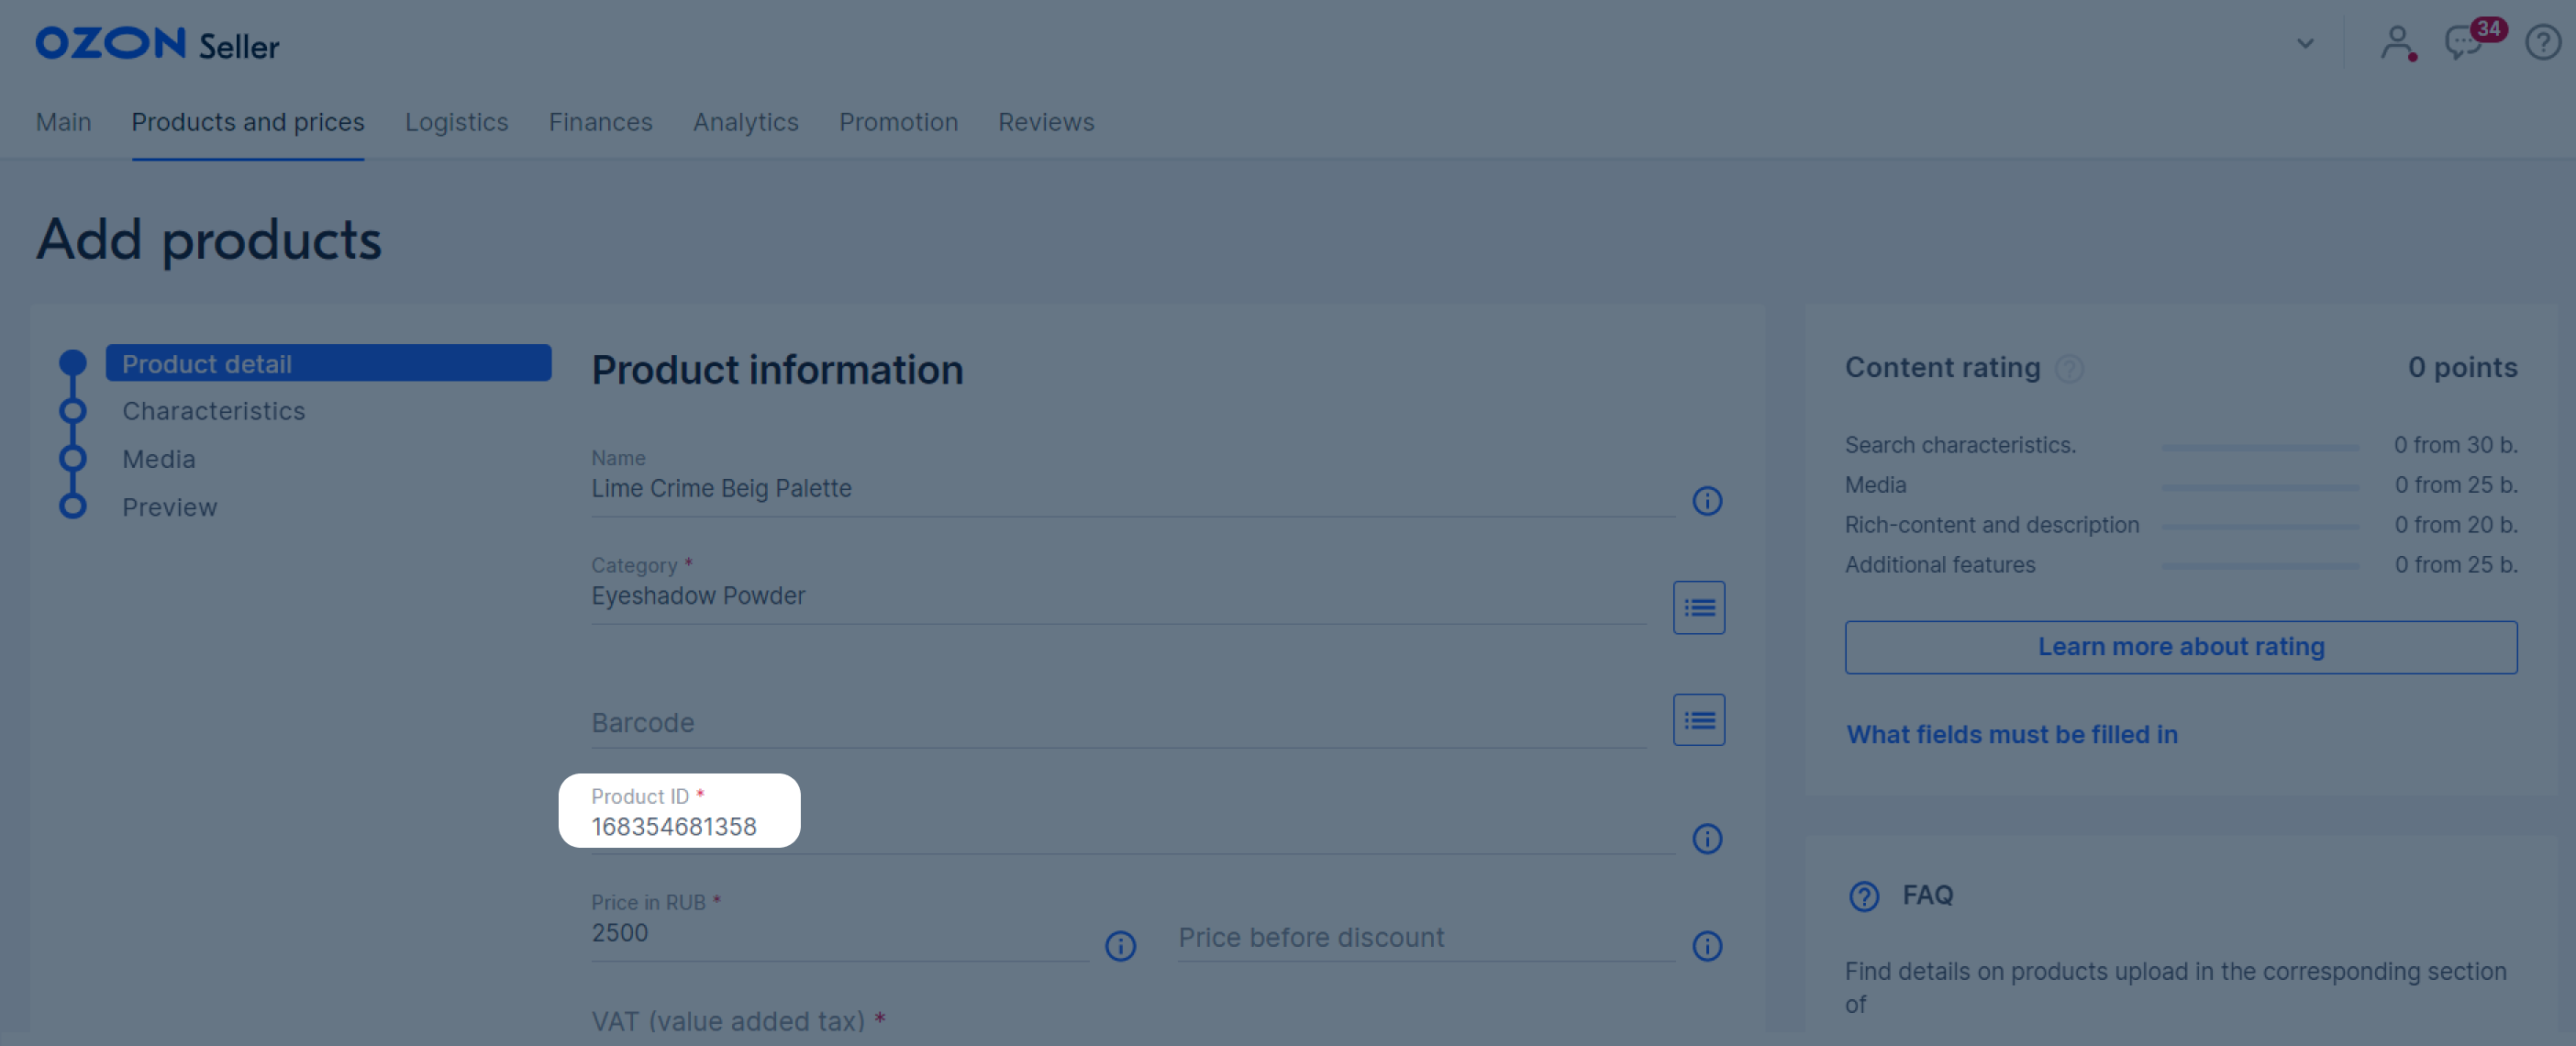Open What fields must be filled in link
The image size is (2576, 1046).
pos(2011,734)
